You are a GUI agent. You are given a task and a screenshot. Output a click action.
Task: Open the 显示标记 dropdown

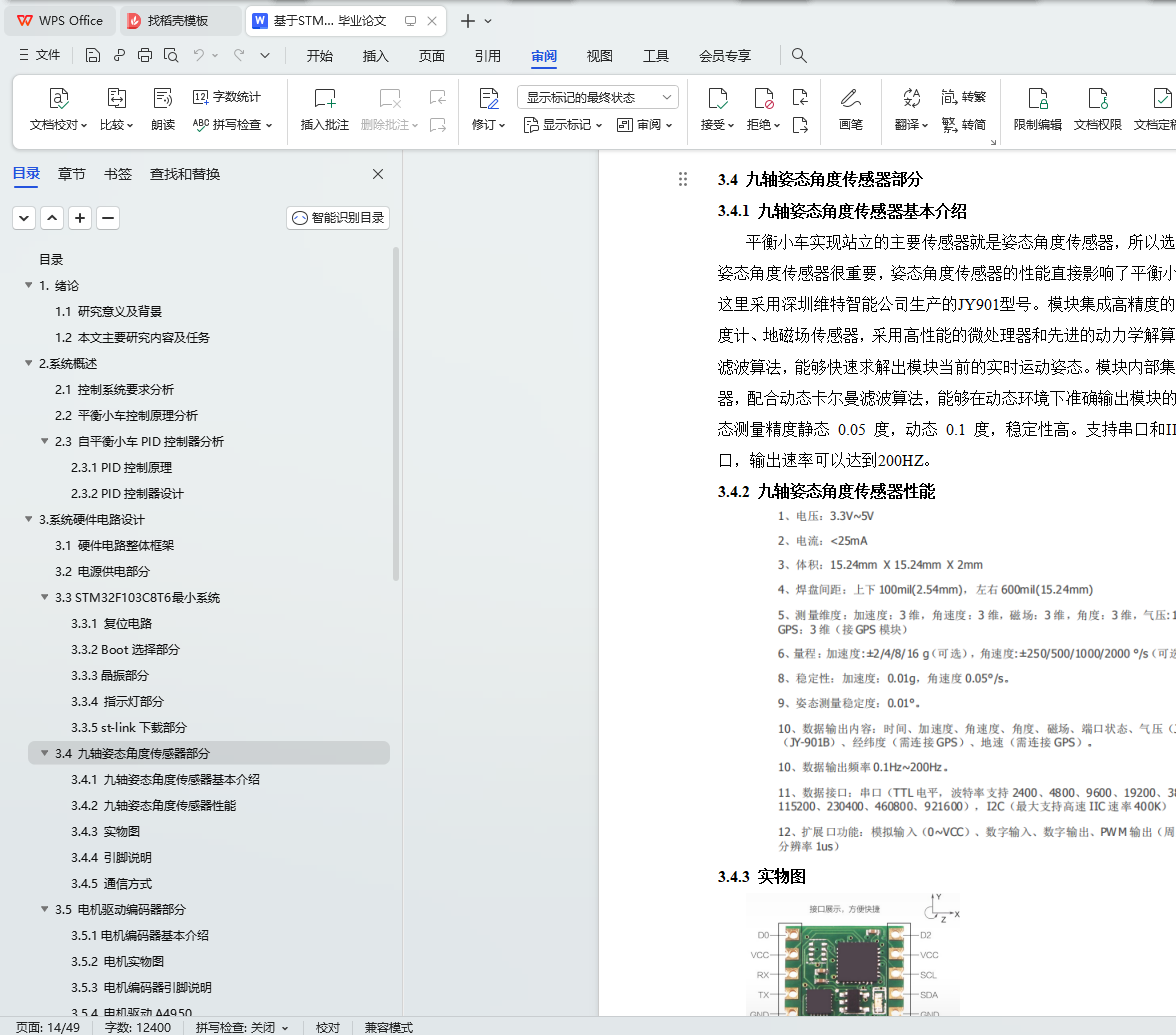coord(562,124)
